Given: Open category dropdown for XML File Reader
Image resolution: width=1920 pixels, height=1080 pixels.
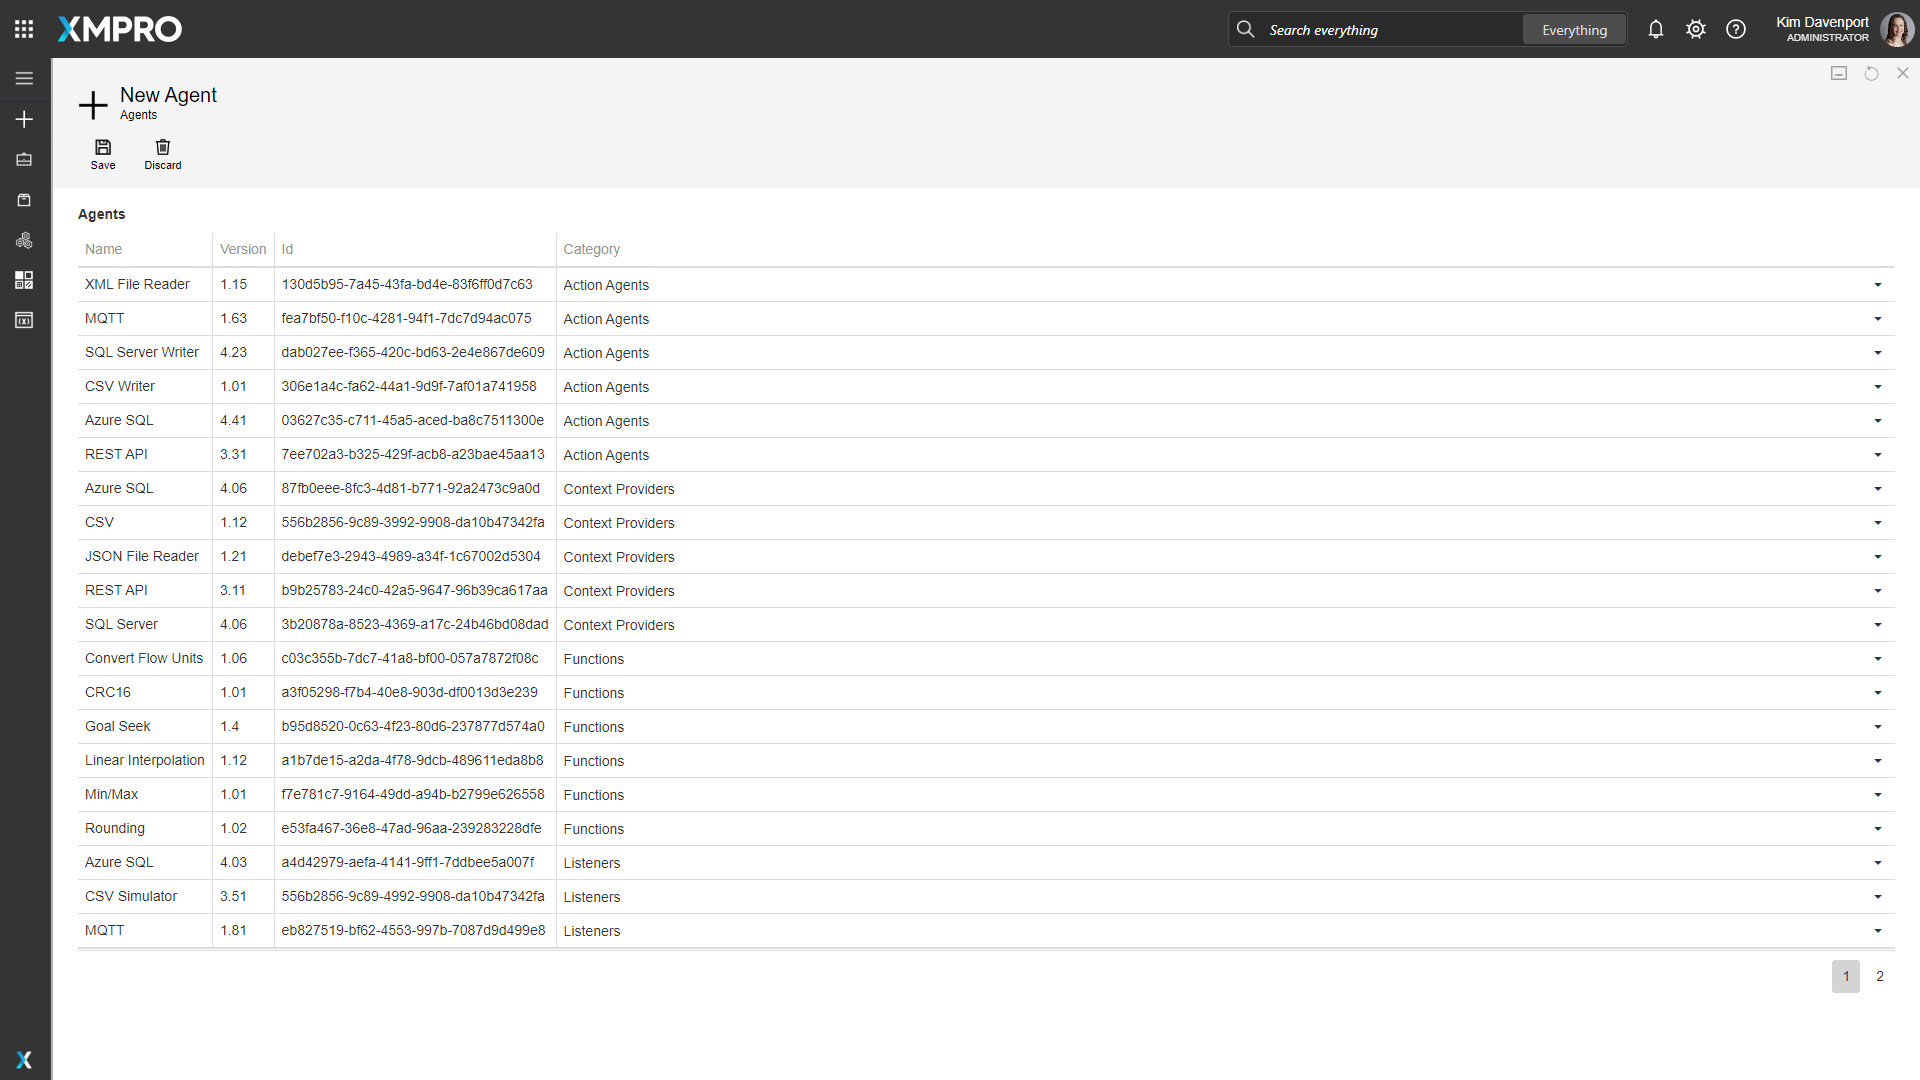Looking at the screenshot, I should 1877,285.
